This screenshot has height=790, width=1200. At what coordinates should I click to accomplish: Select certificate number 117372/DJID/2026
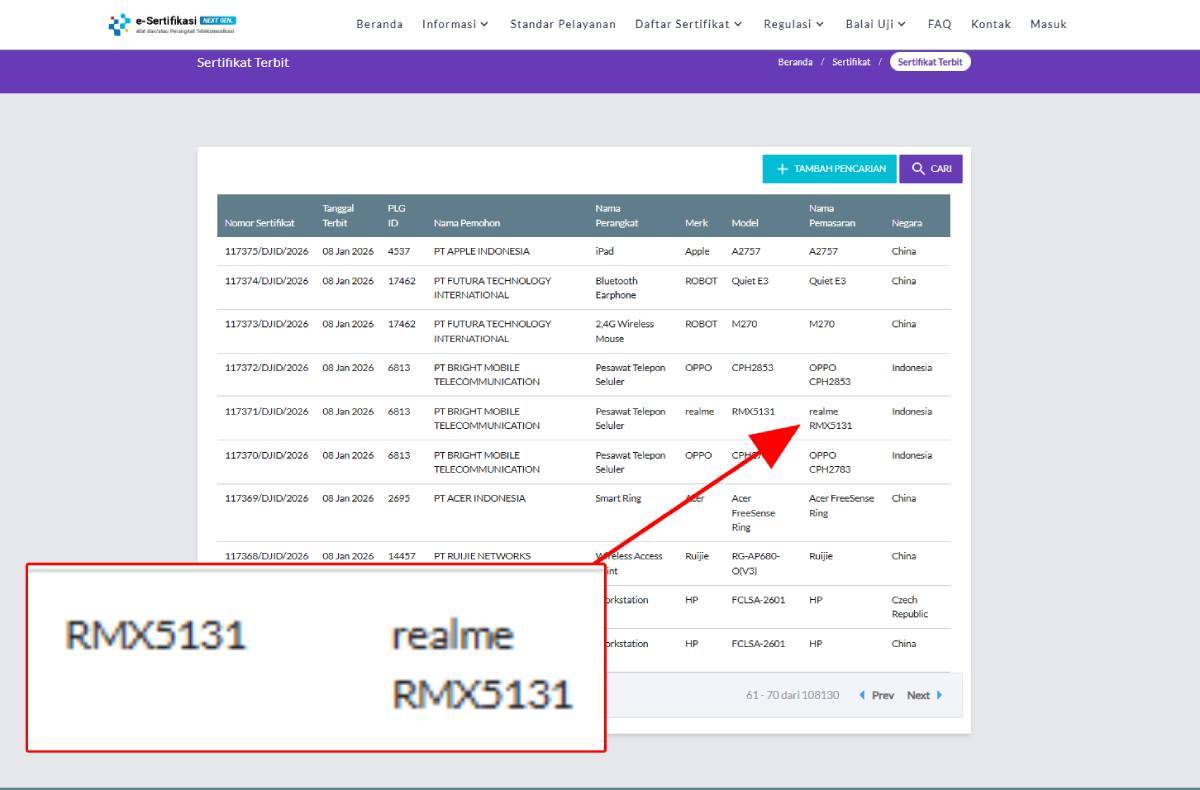(267, 367)
